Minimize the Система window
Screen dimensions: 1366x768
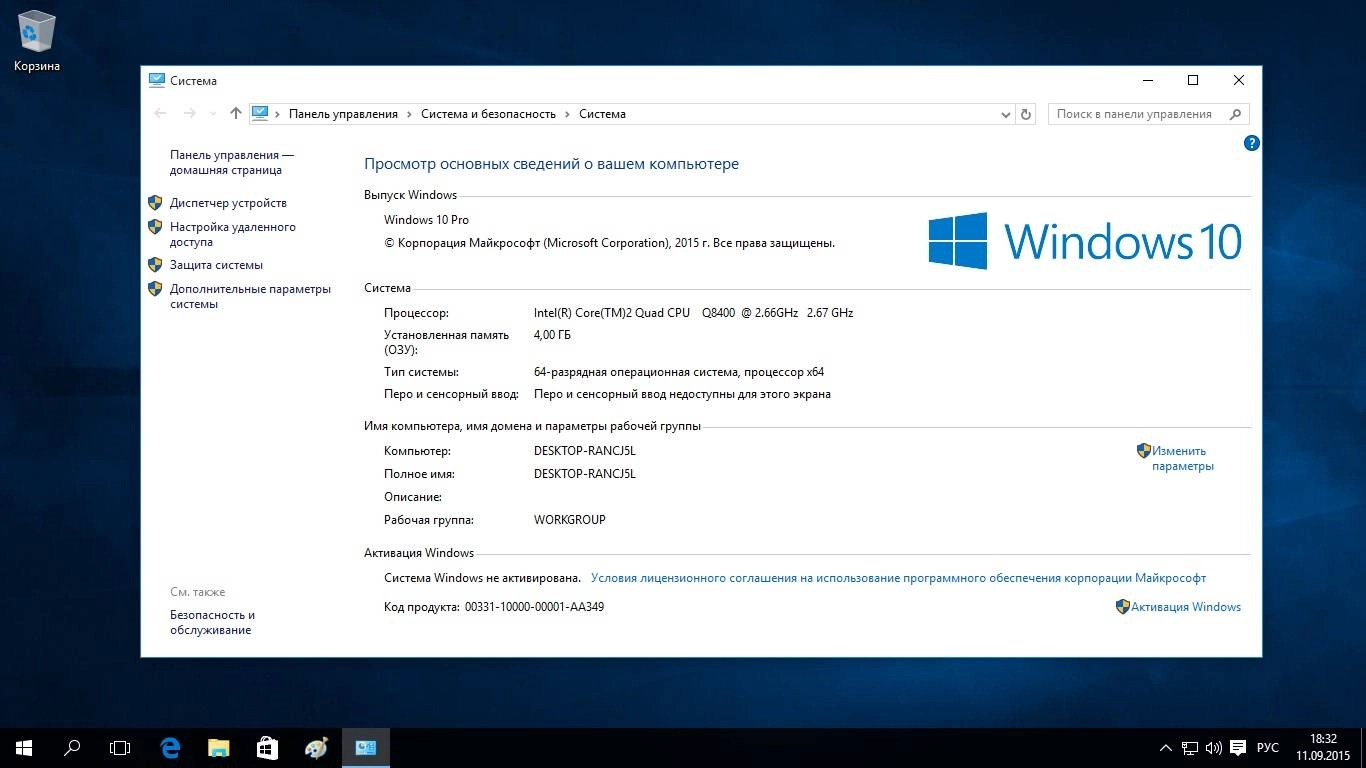coord(1147,80)
